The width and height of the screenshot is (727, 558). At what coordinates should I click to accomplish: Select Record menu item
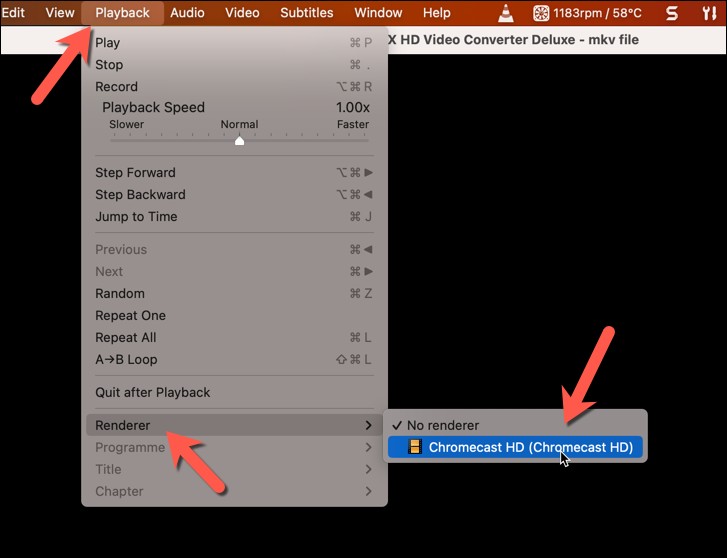(x=234, y=86)
